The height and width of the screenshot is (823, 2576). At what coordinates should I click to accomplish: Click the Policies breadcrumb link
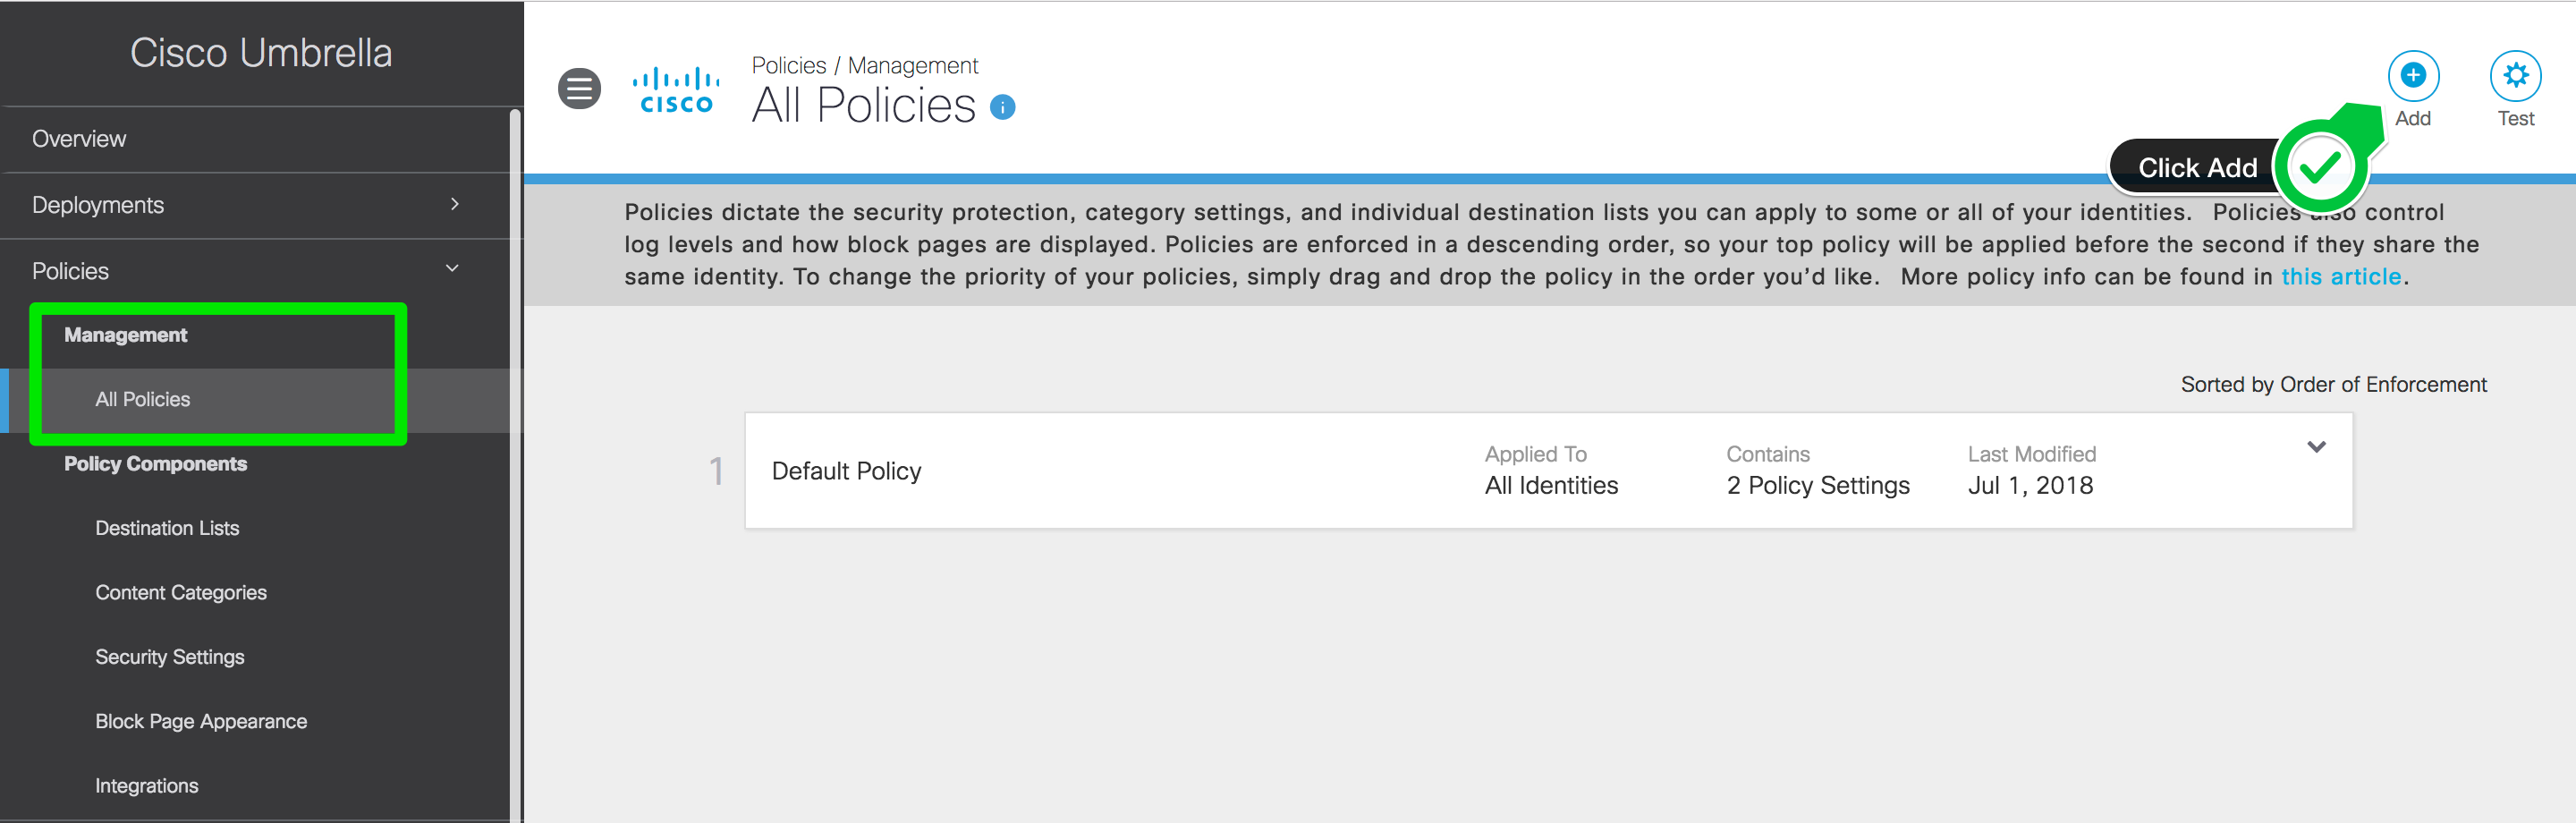pos(789,66)
